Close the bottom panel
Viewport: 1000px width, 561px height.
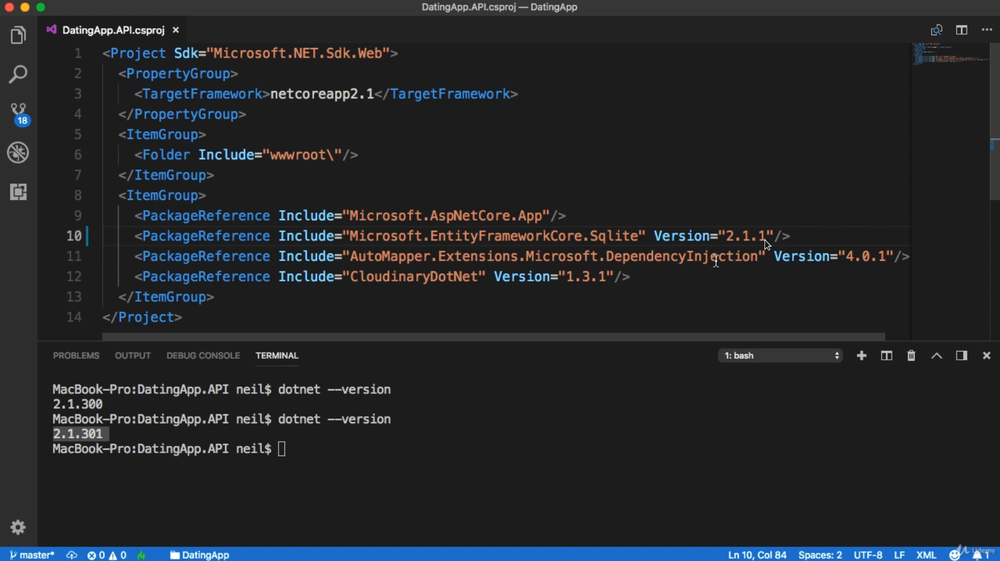(x=987, y=356)
